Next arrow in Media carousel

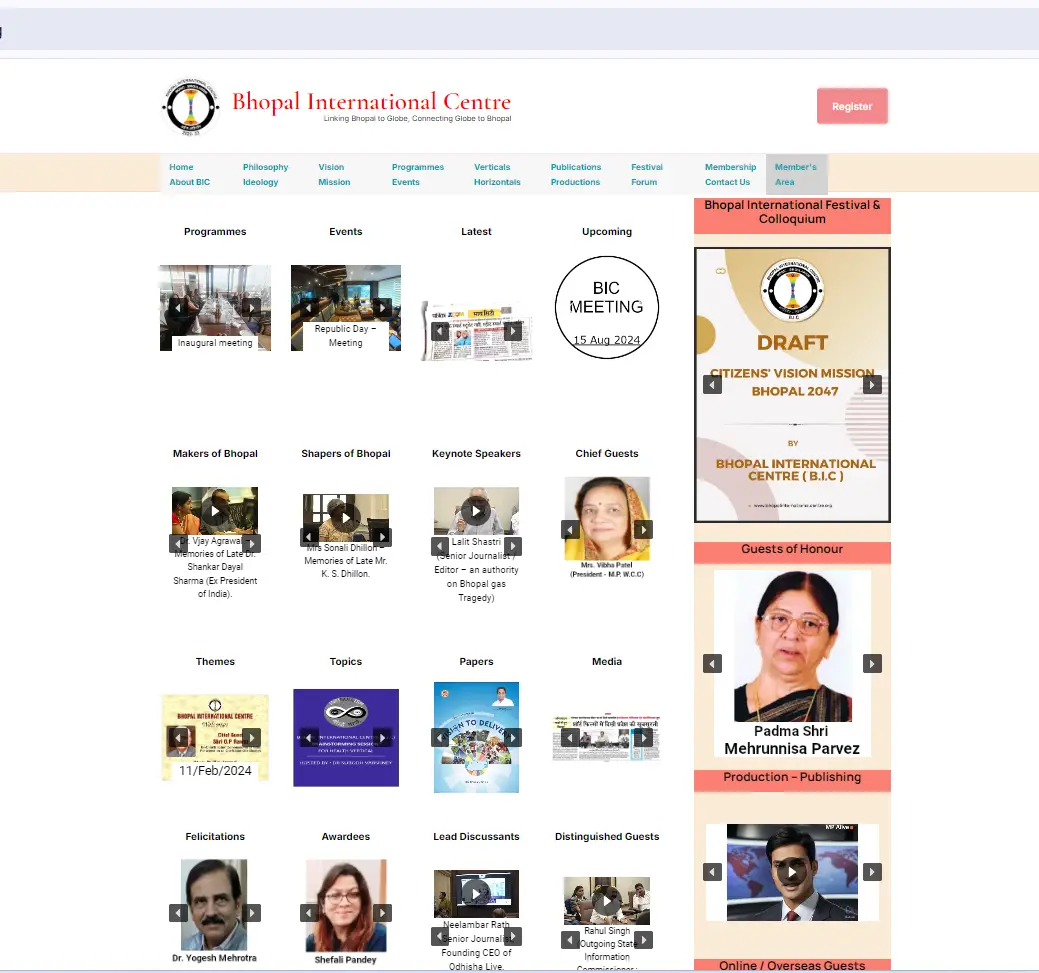(643, 737)
